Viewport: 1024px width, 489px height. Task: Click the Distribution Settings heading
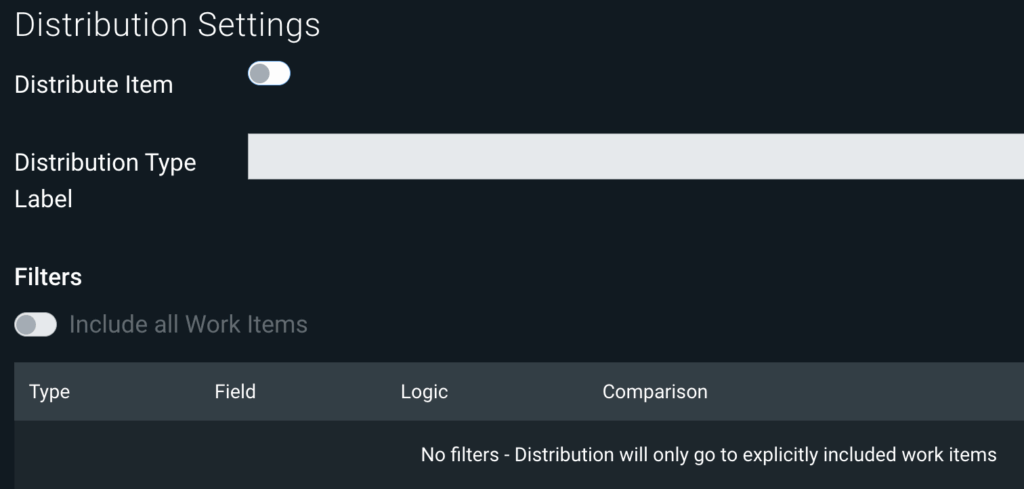[167, 25]
